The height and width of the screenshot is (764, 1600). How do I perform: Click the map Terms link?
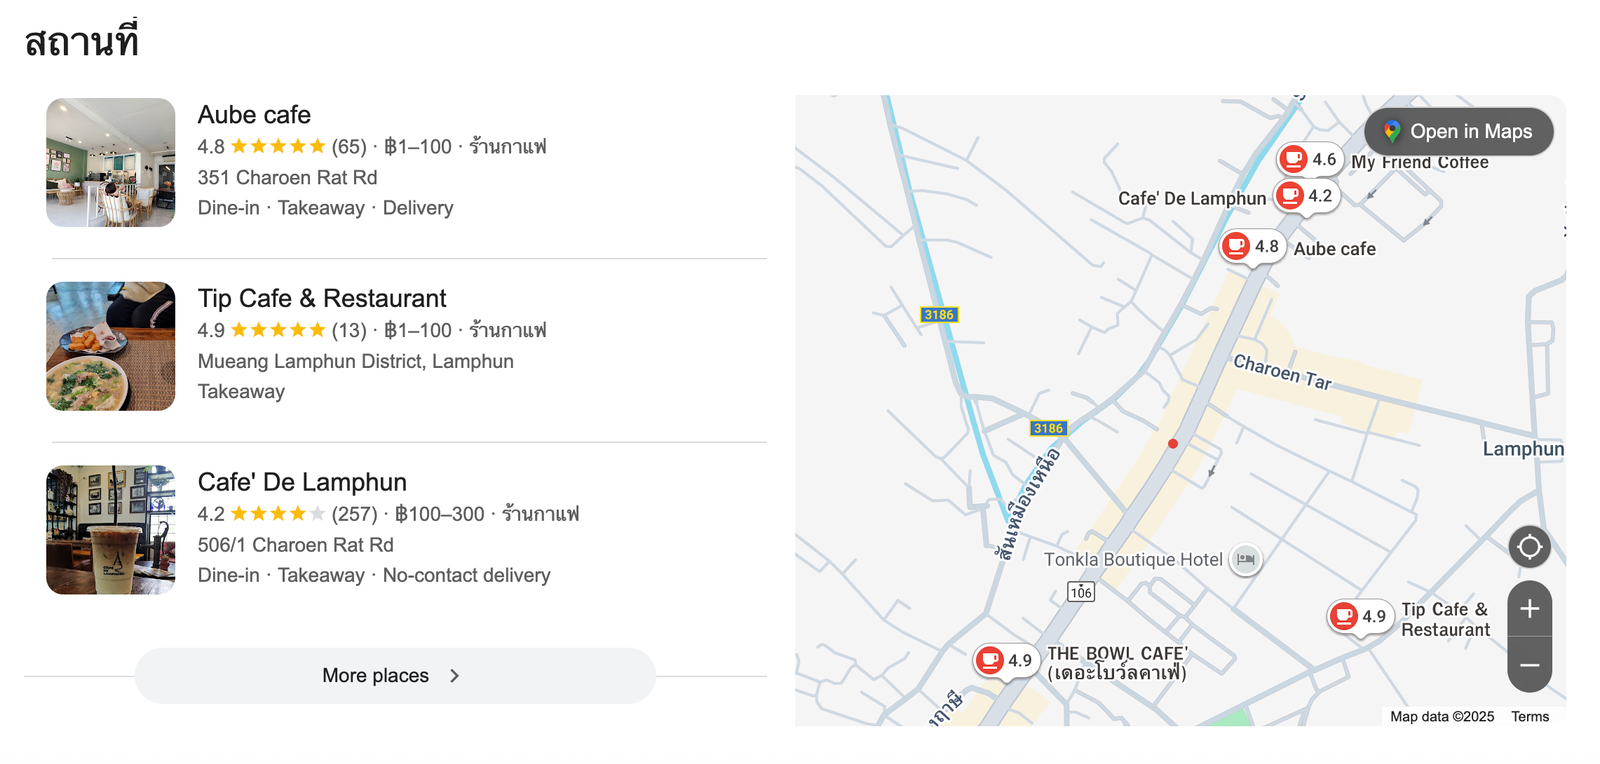coord(1529,717)
